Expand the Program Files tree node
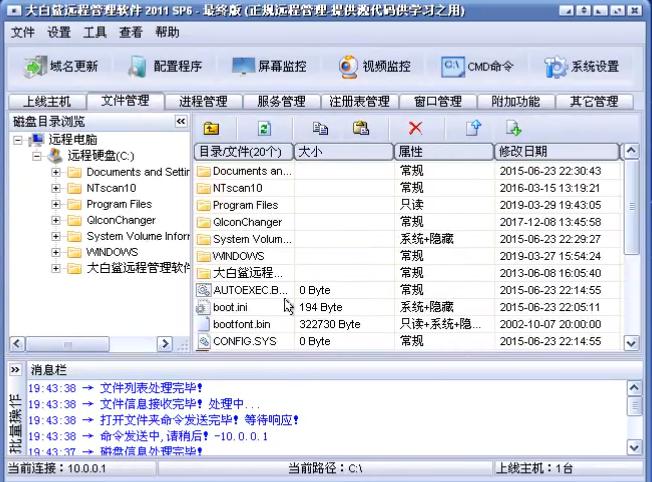The width and height of the screenshot is (652, 482). [56, 204]
